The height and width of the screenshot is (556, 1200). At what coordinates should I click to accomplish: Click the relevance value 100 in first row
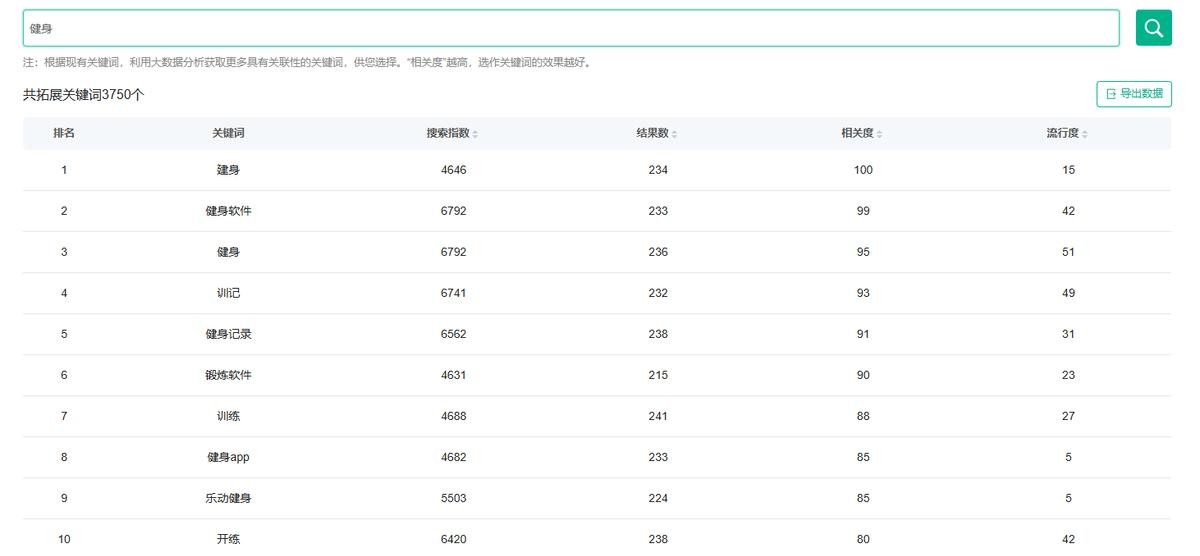tap(863, 170)
